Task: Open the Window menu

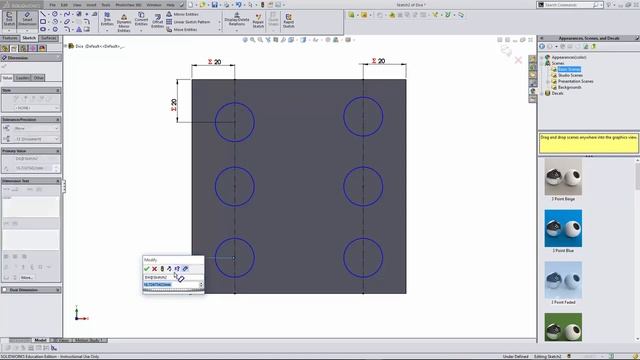Action: point(153,5)
